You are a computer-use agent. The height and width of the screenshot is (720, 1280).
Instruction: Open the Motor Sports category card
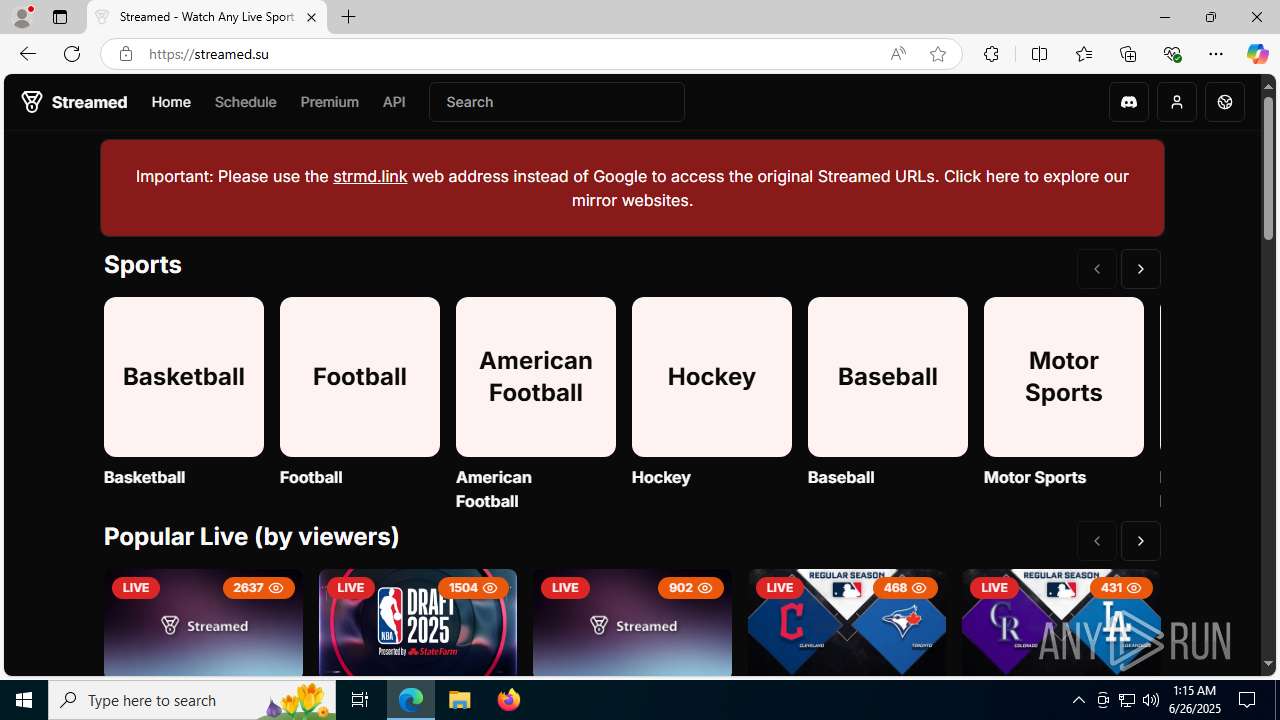point(1064,377)
